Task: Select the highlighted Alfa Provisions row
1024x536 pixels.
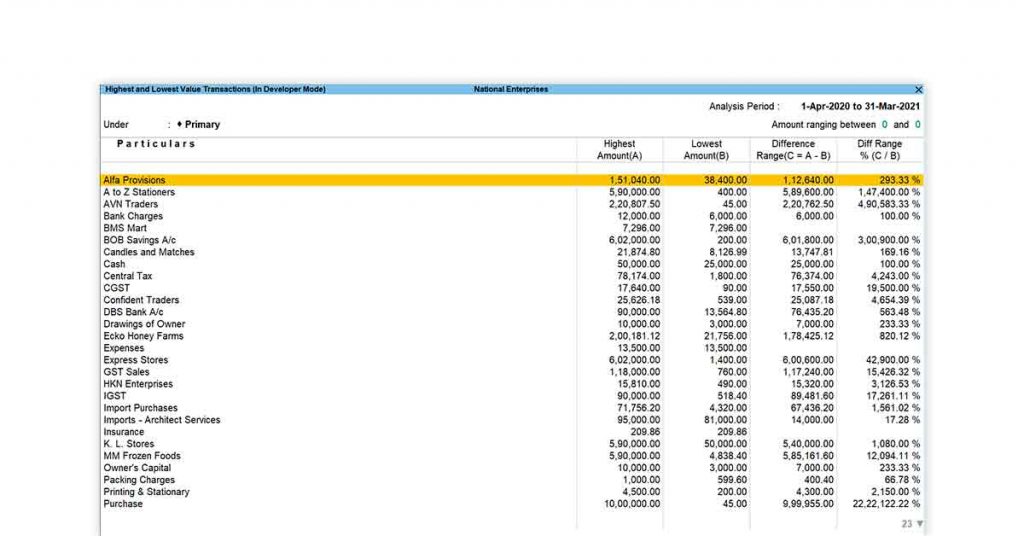Action: tap(134, 180)
